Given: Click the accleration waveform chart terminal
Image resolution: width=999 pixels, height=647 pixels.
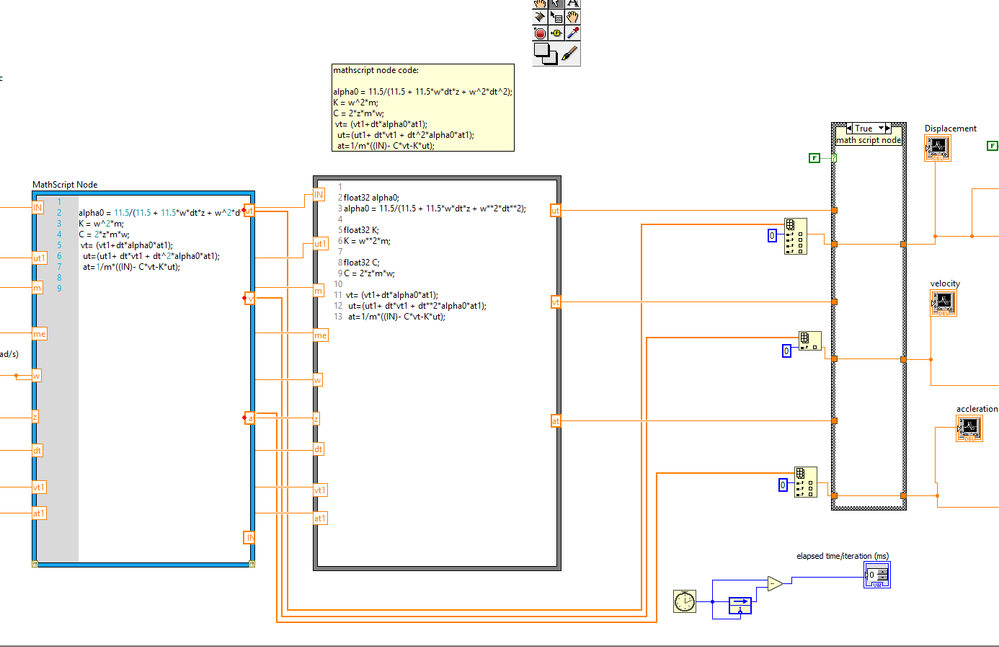Looking at the screenshot, I should pyautogui.click(x=969, y=428).
